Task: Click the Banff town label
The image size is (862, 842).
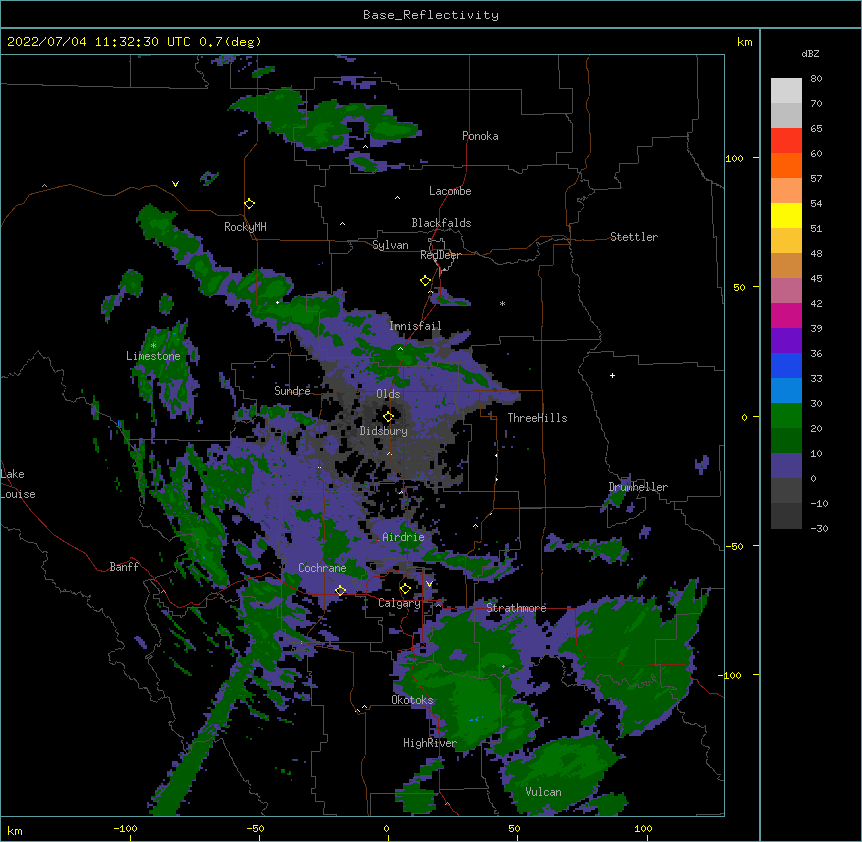Action: (124, 567)
